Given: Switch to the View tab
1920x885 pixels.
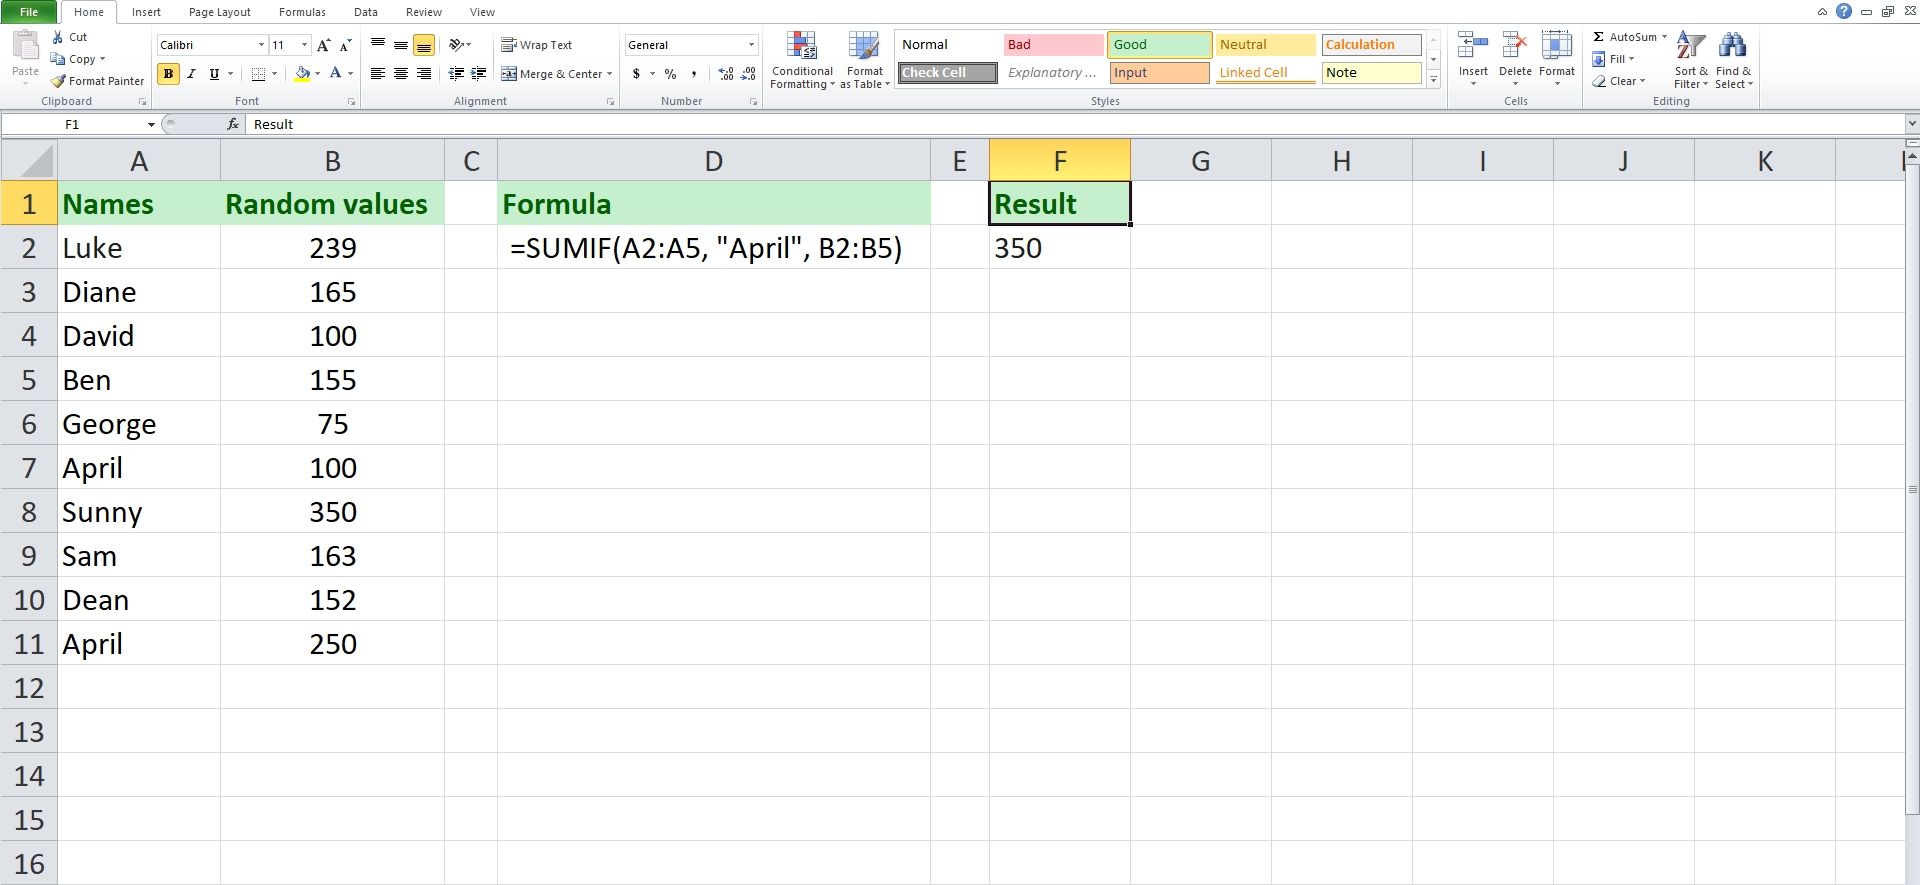Looking at the screenshot, I should tap(482, 12).
